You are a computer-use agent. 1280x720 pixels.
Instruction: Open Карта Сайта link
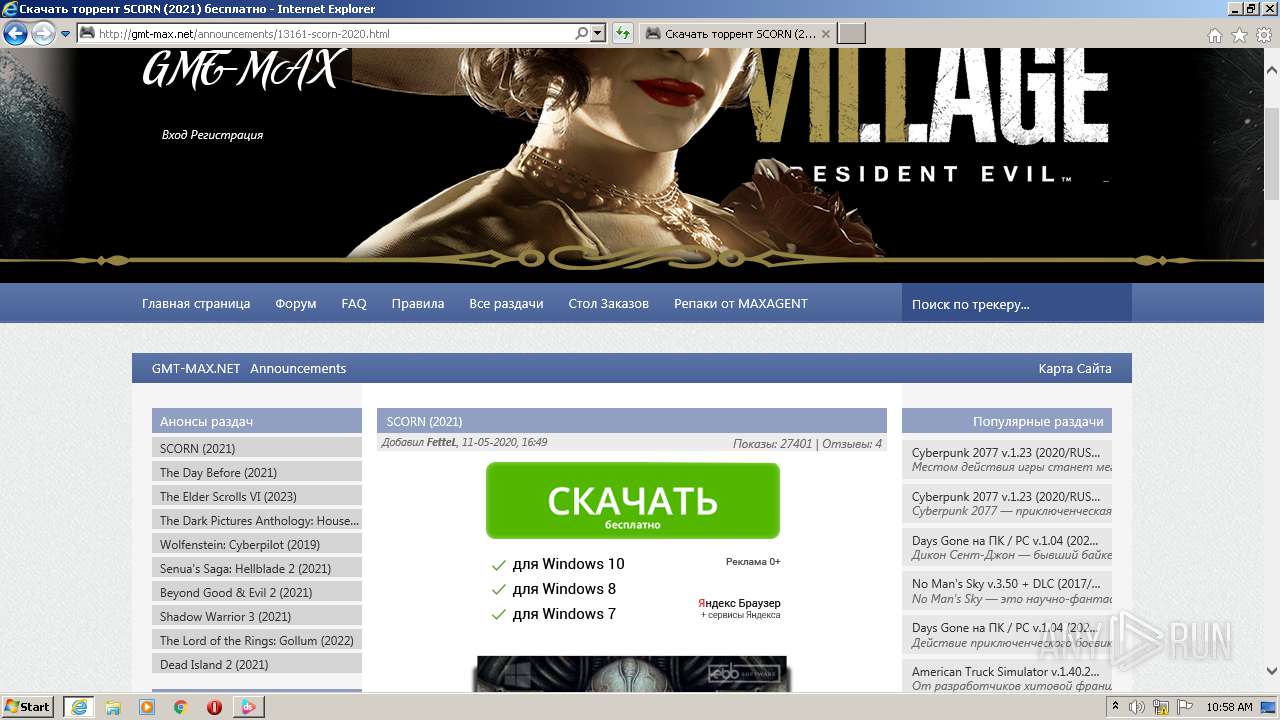[x=1075, y=368]
